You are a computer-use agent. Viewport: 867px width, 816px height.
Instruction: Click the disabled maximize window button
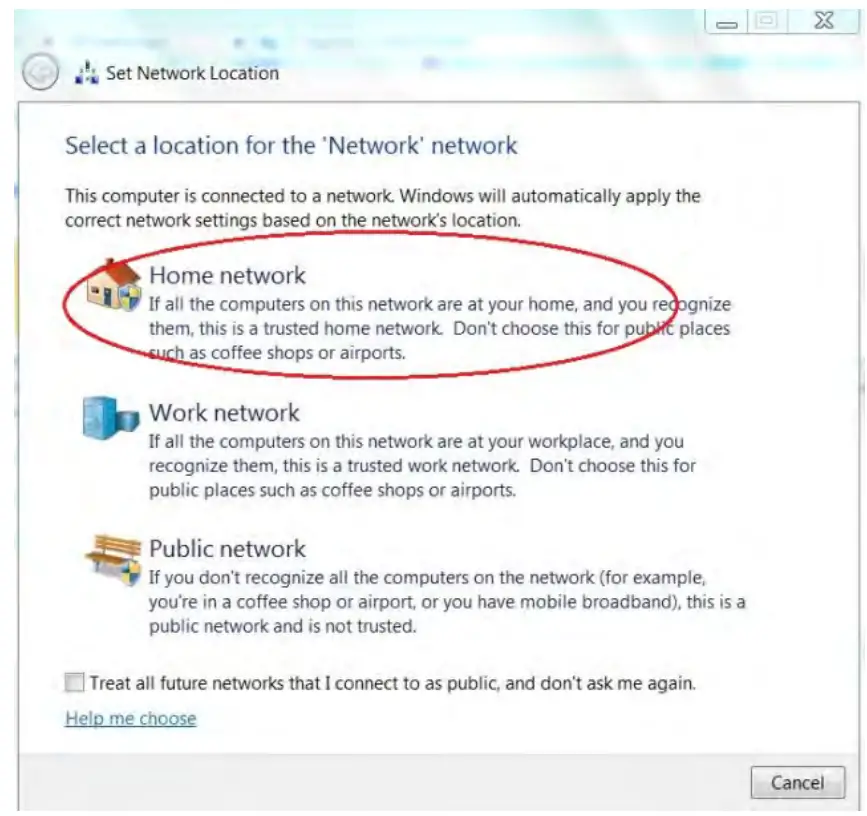pyautogui.click(x=767, y=21)
